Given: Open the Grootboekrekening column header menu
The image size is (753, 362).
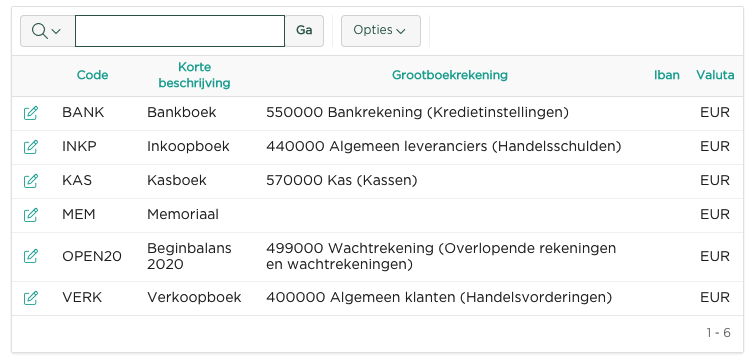Looking at the screenshot, I should click(x=450, y=75).
